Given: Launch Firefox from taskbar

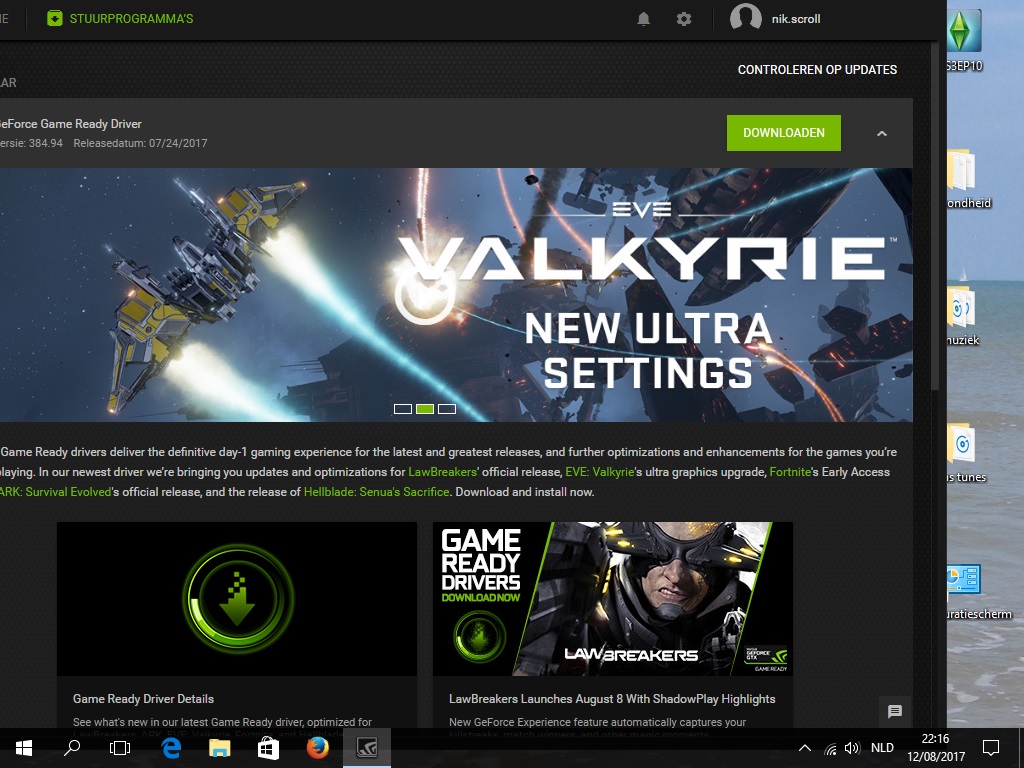Looking at the screenshot, I should (x=318, y=748).
